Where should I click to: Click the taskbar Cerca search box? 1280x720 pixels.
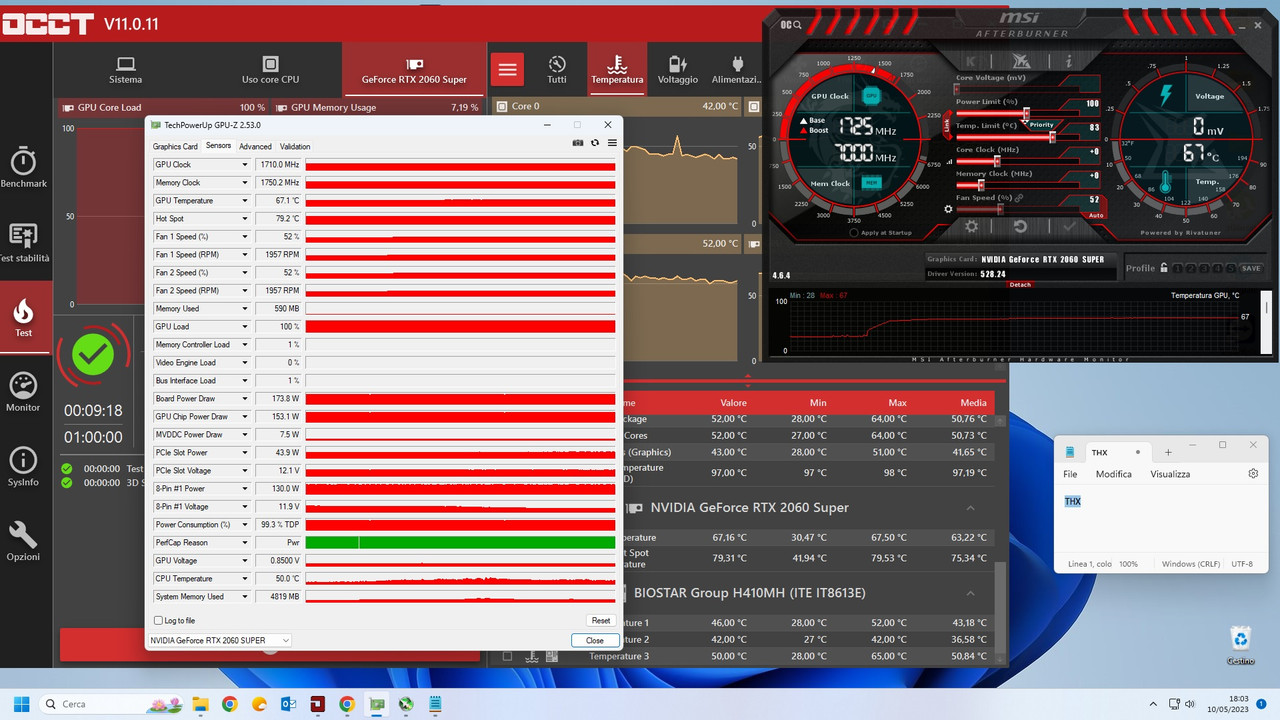pos(112,704)
